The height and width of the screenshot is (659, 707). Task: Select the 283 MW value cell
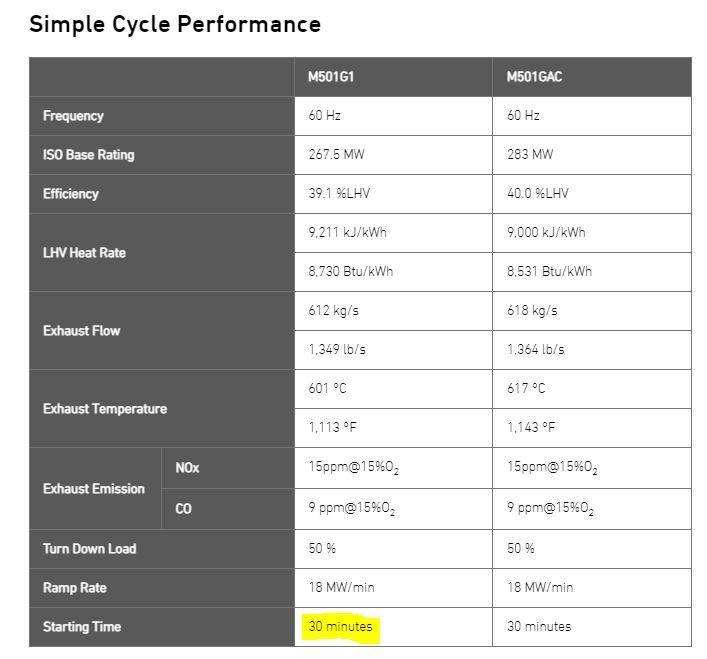[x=592, y=155]
